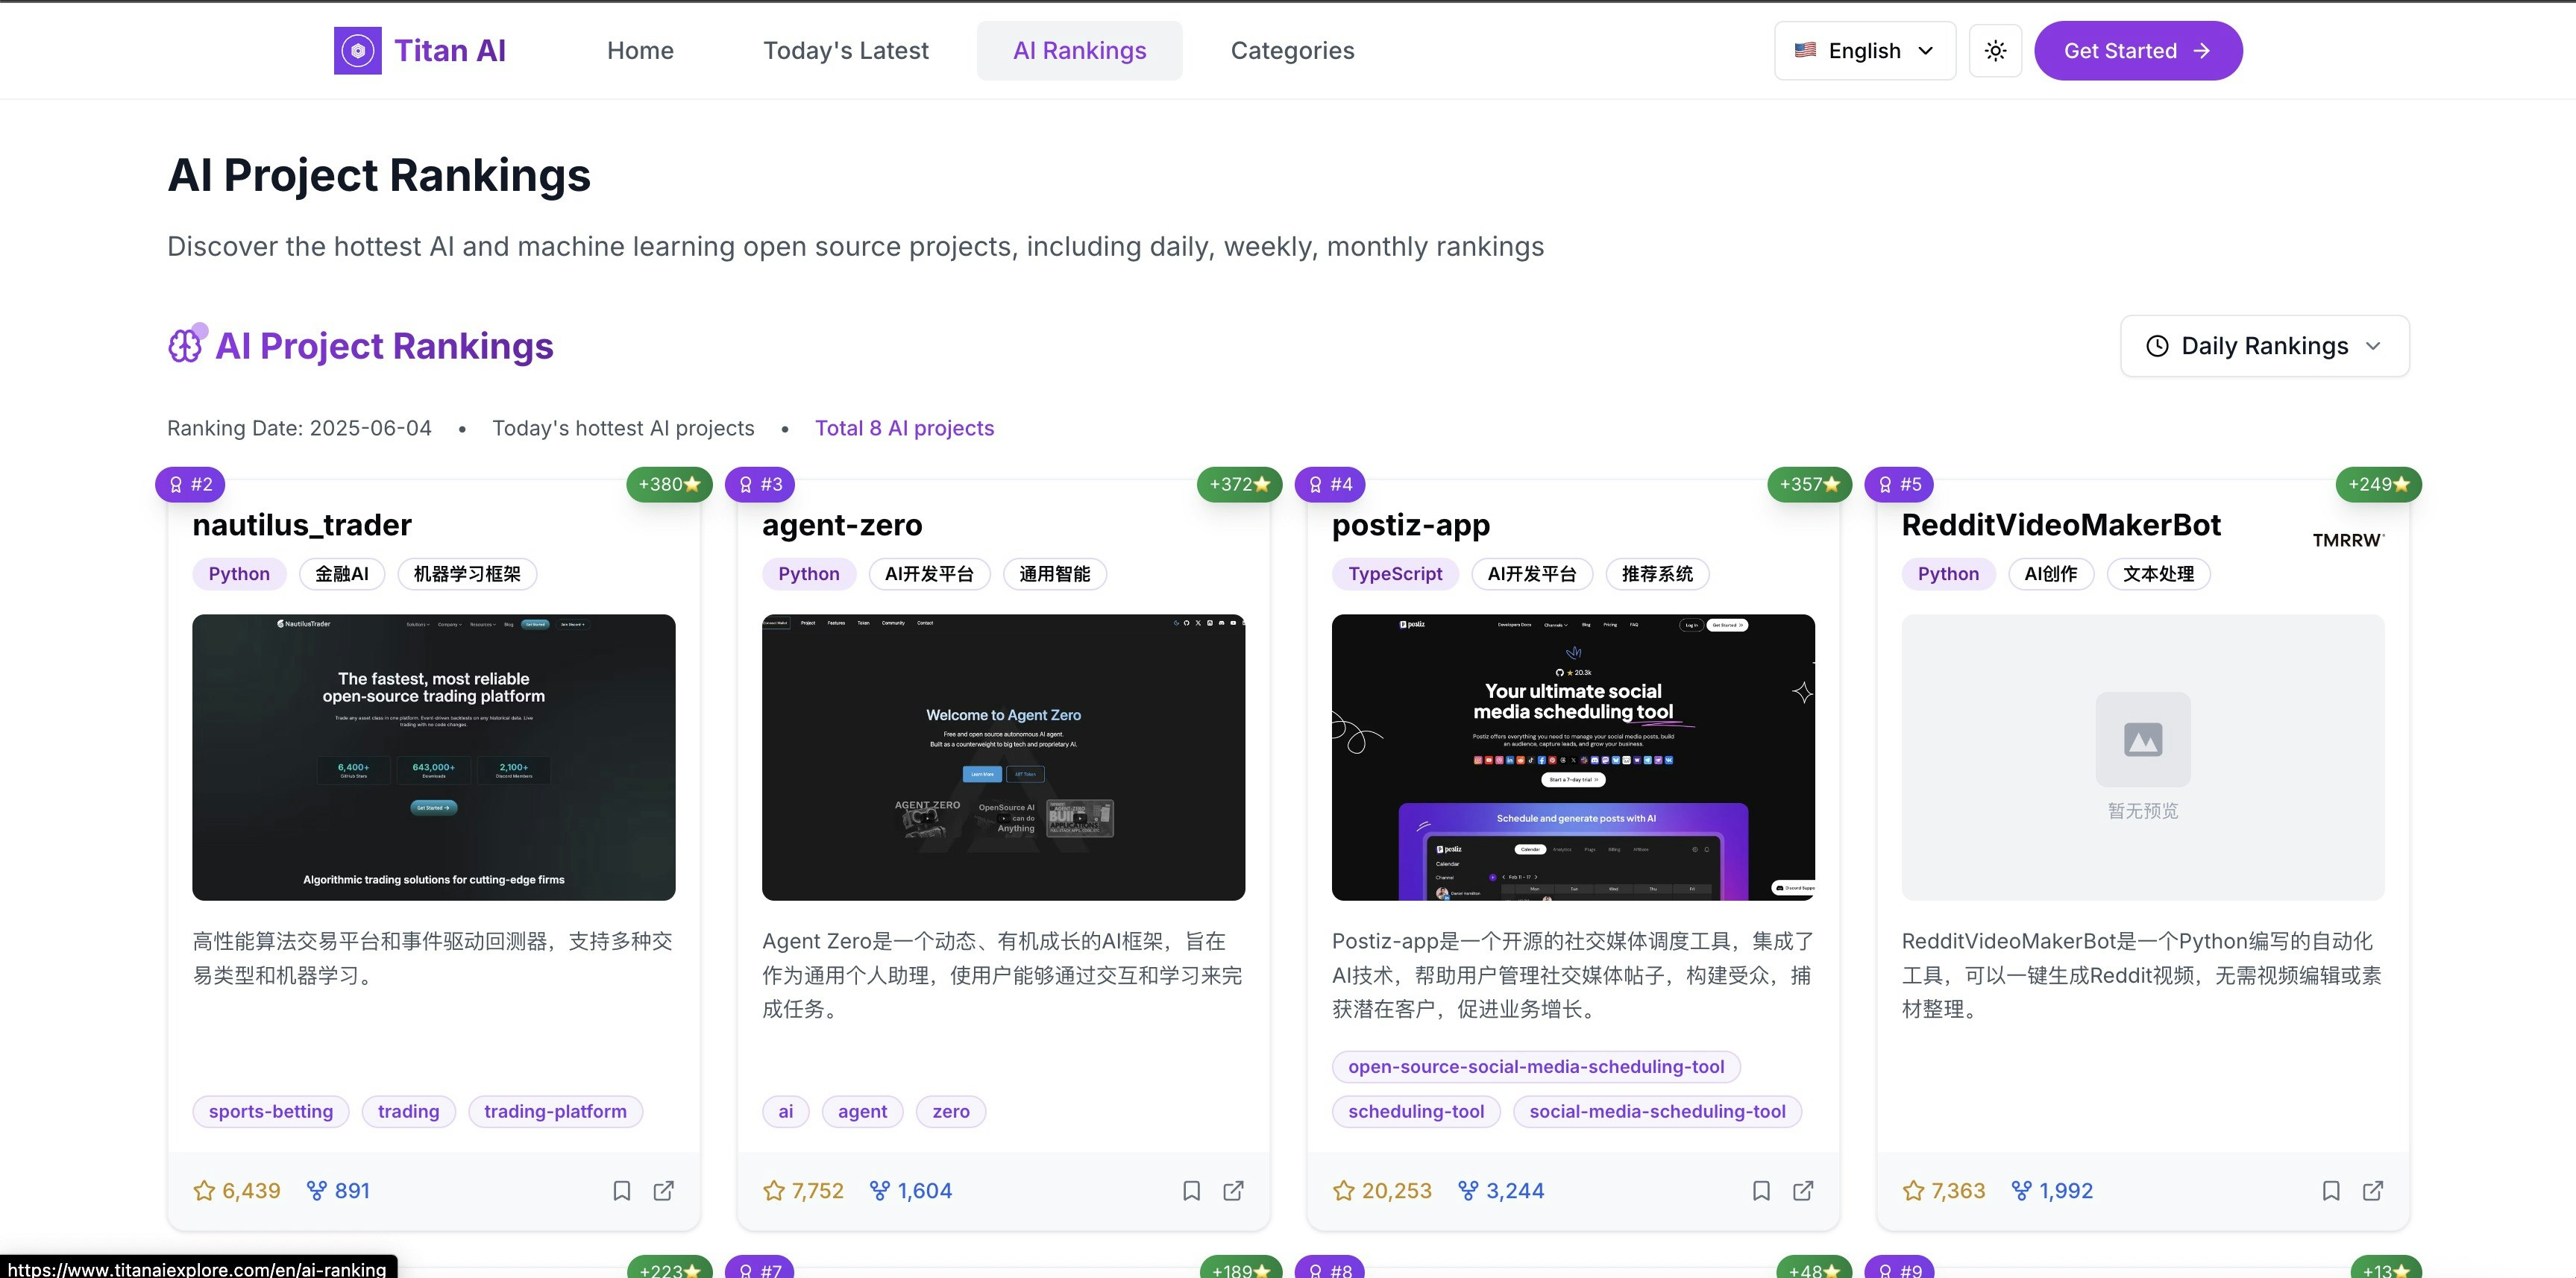Open the English language dropdown
Screen dimensions: 2576x1278
[x=1864, y=50]
